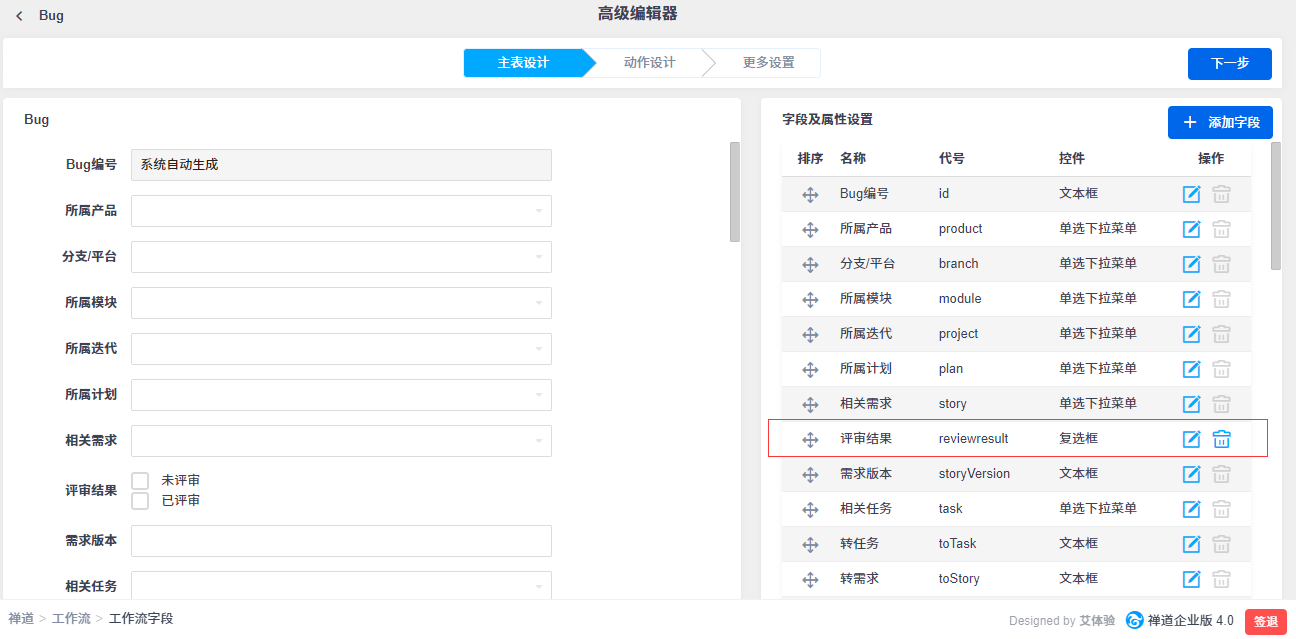Tick the 已评审 checkbox

pyautogui.click(x=141, y=500)
